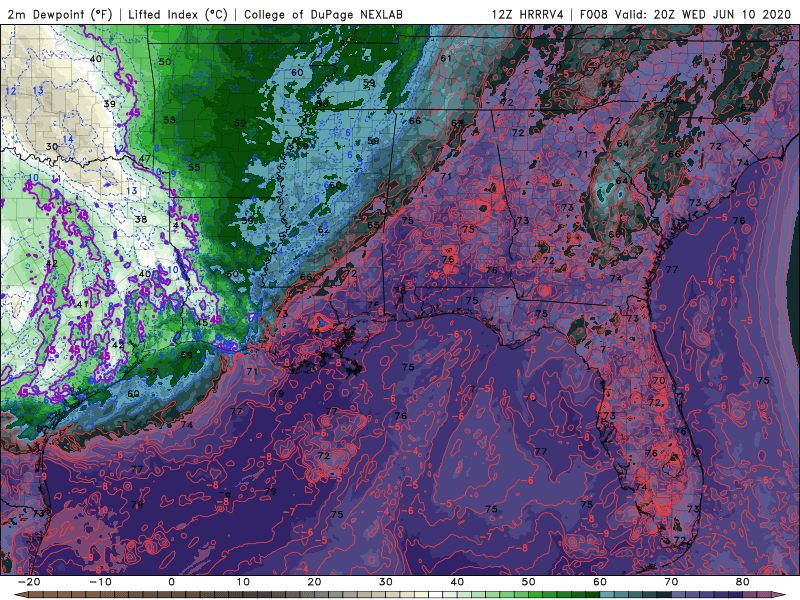Viewport: 800px width, 600px height.
Task: Click the '2m Dewpoint (°F)' header label
Action: tap(59, 14)
